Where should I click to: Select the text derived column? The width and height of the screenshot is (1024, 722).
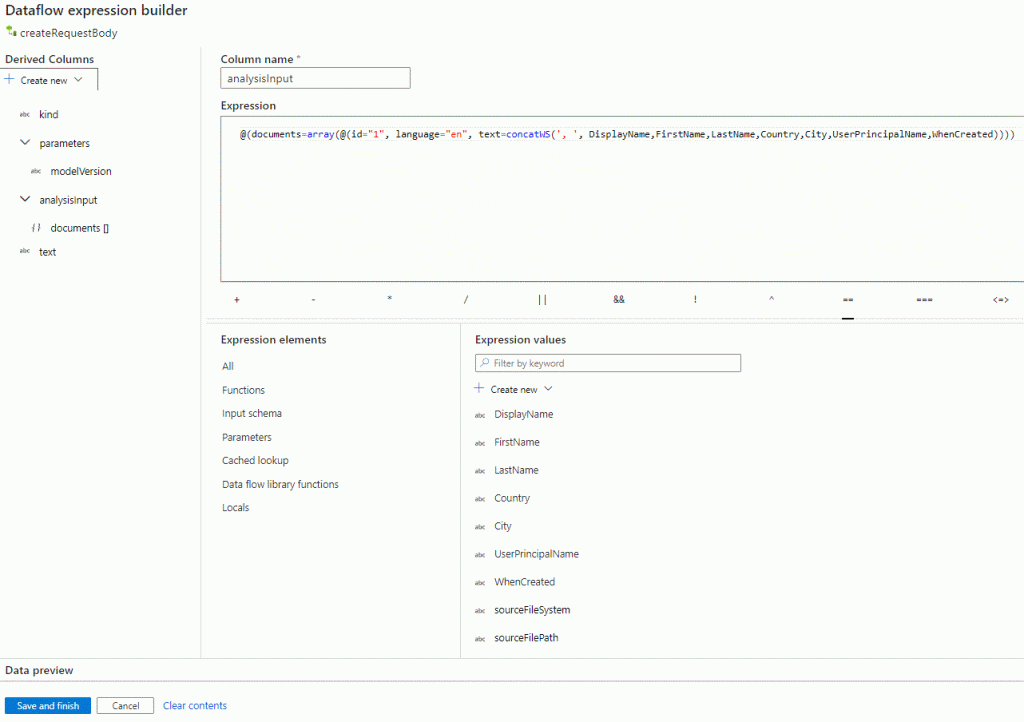tap(47, 252)
